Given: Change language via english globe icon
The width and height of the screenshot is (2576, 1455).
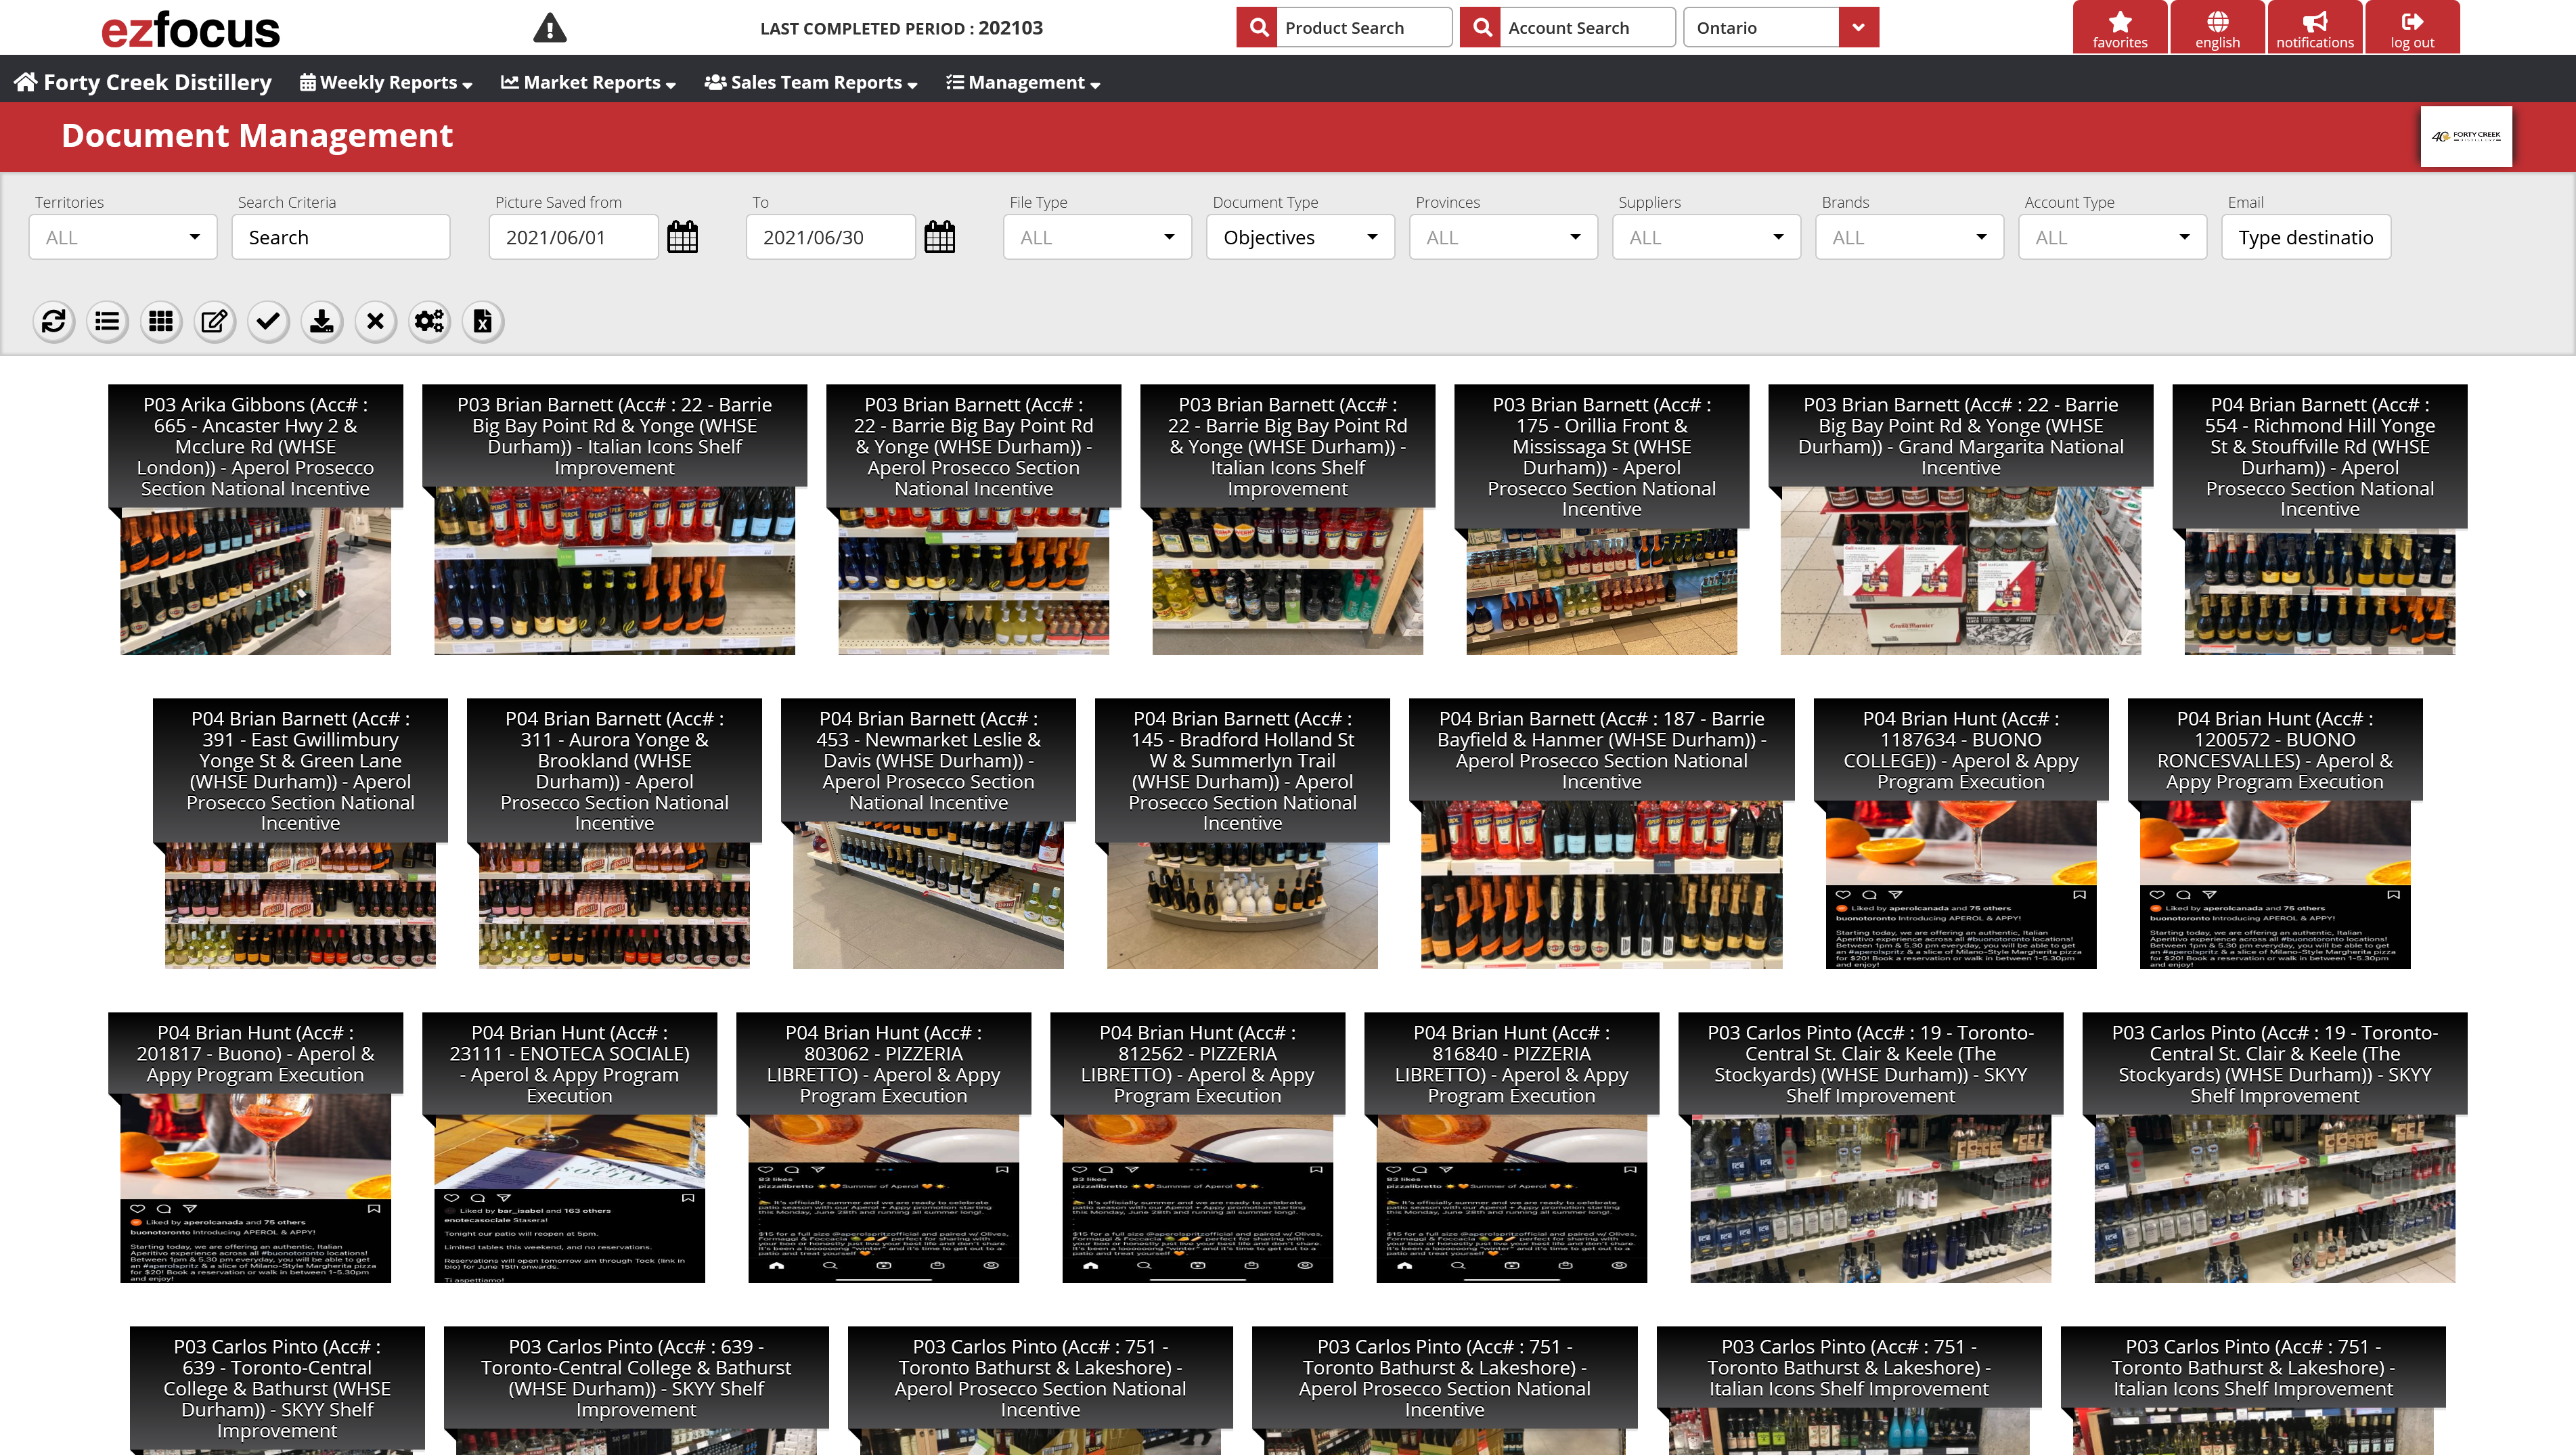Looking at the screenshot, I should coord(2218,28).
